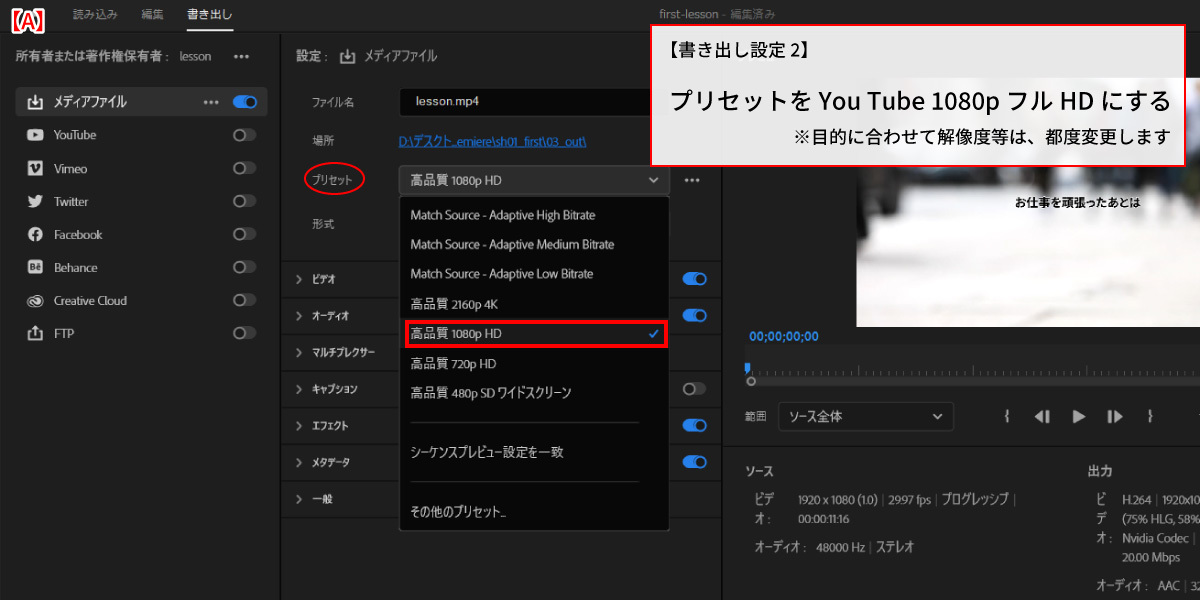
Task: Expand the ビデオ settings section
Action: [298, 279]
